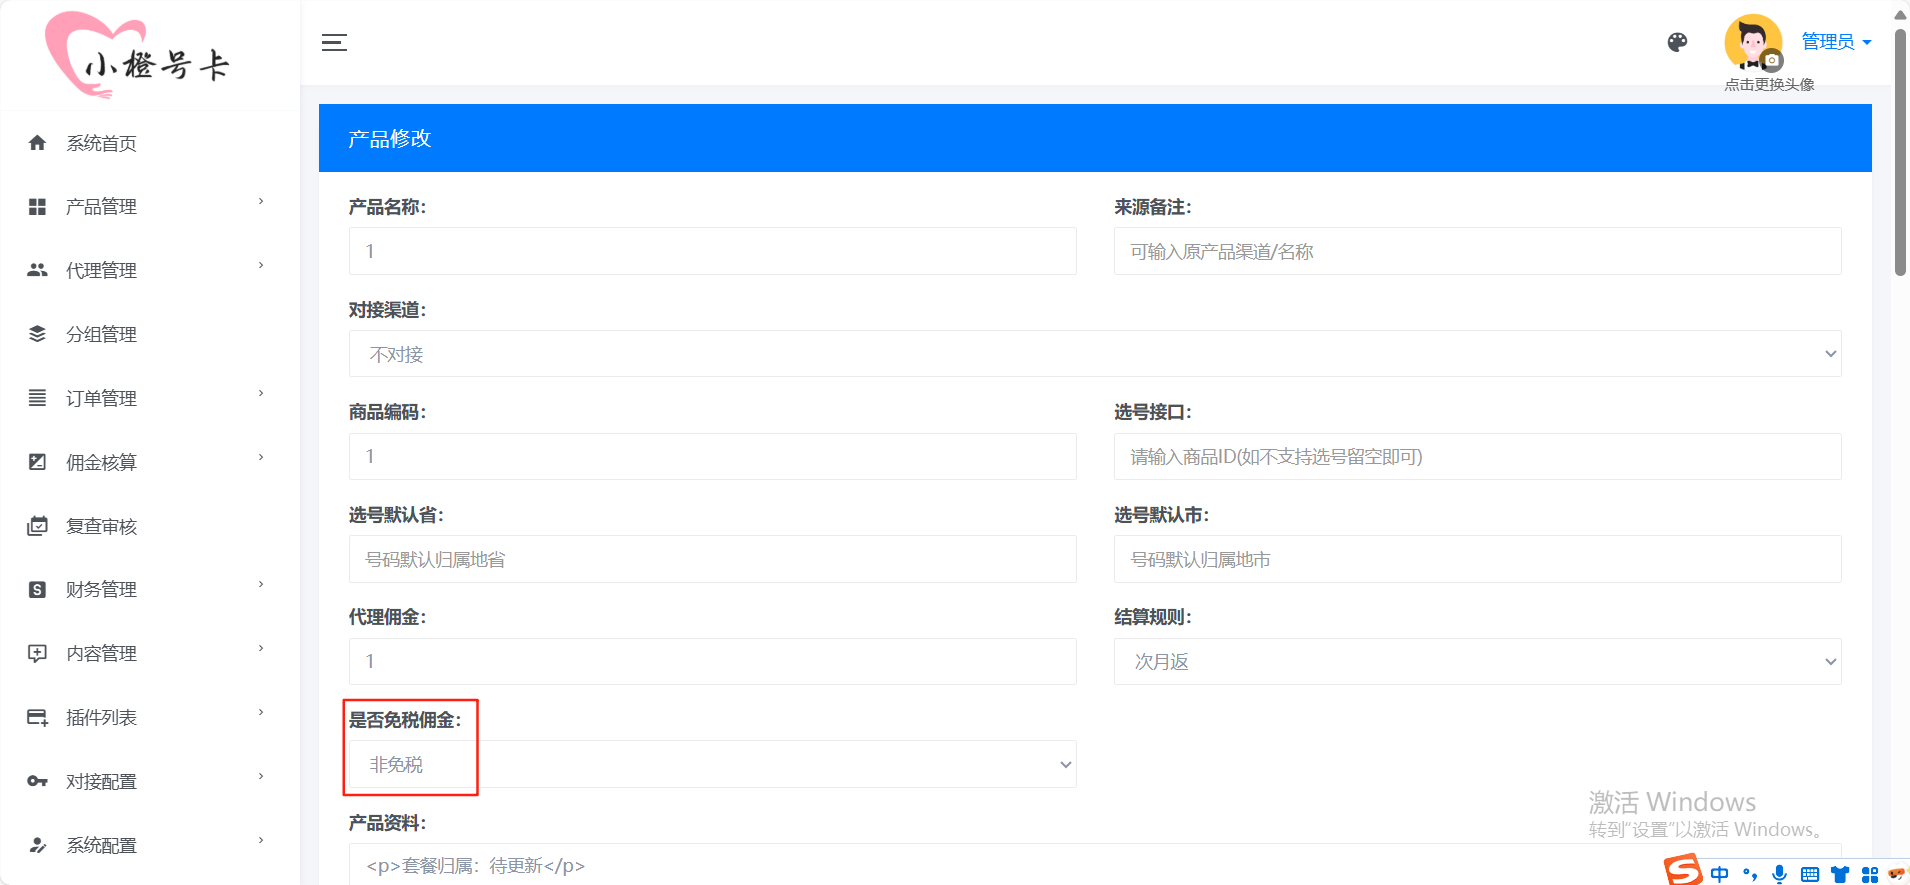Click the Sogou input method S icon

point(1683,870)
